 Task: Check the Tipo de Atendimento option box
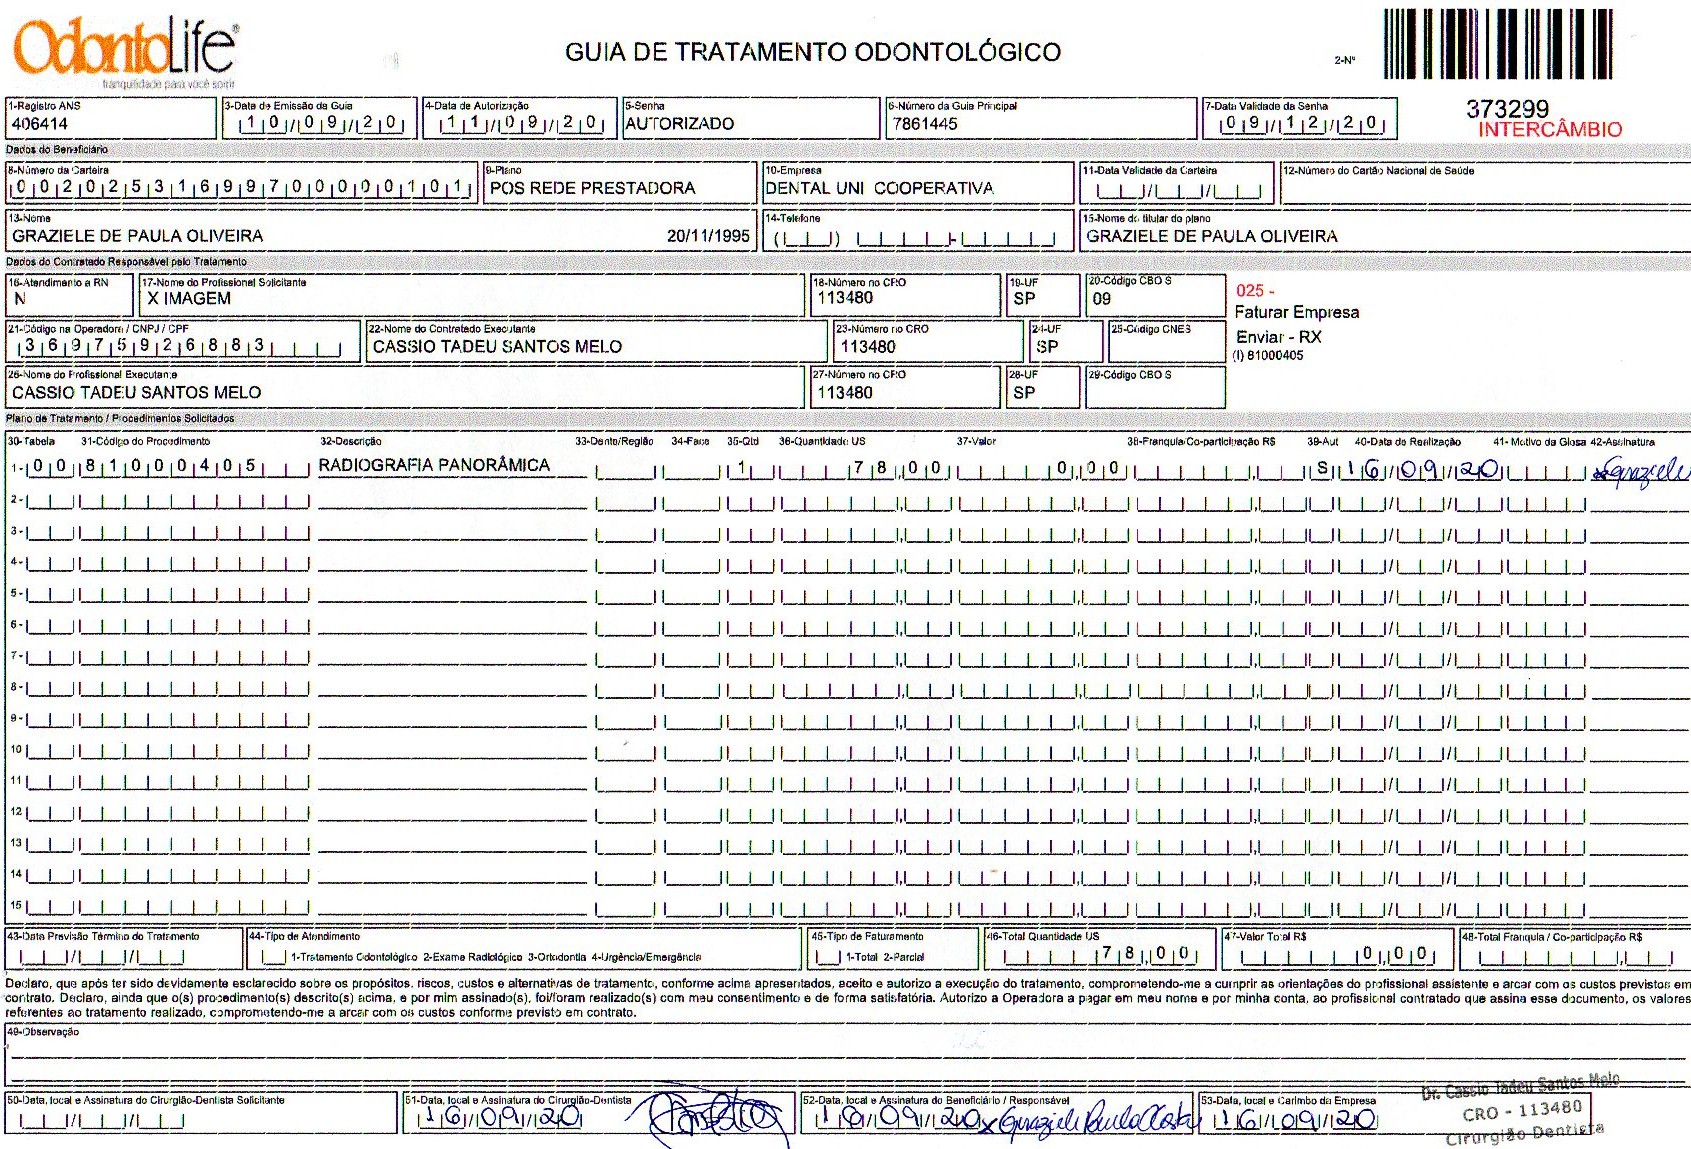272,957
